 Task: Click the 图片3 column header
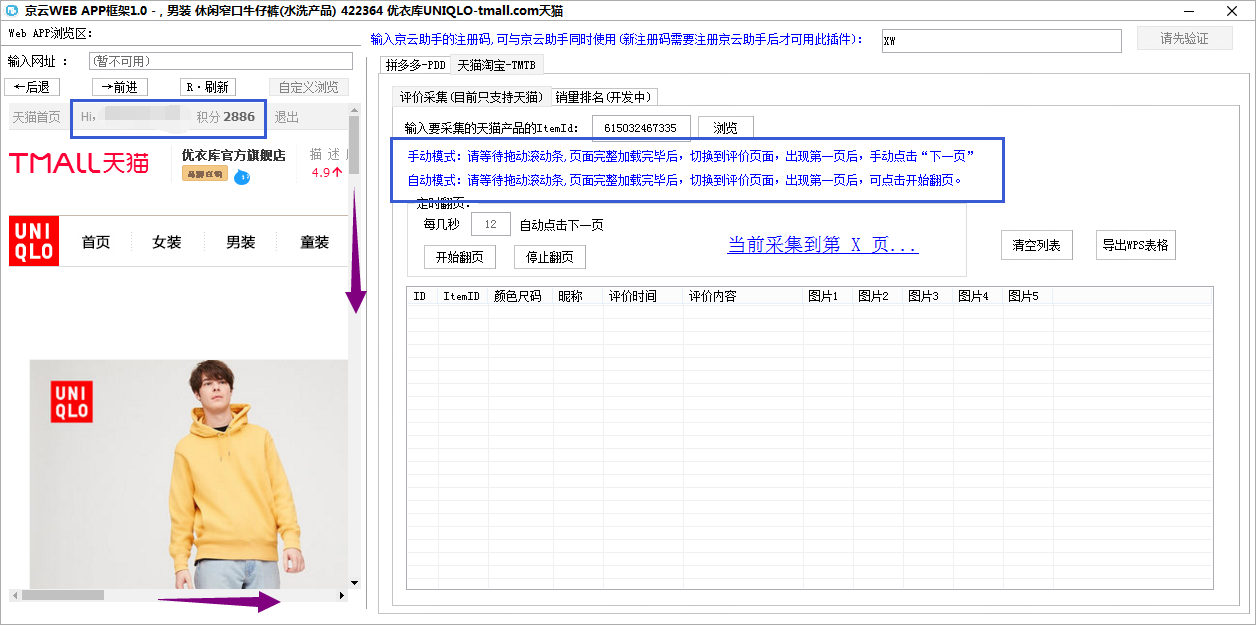pos(928,296)
